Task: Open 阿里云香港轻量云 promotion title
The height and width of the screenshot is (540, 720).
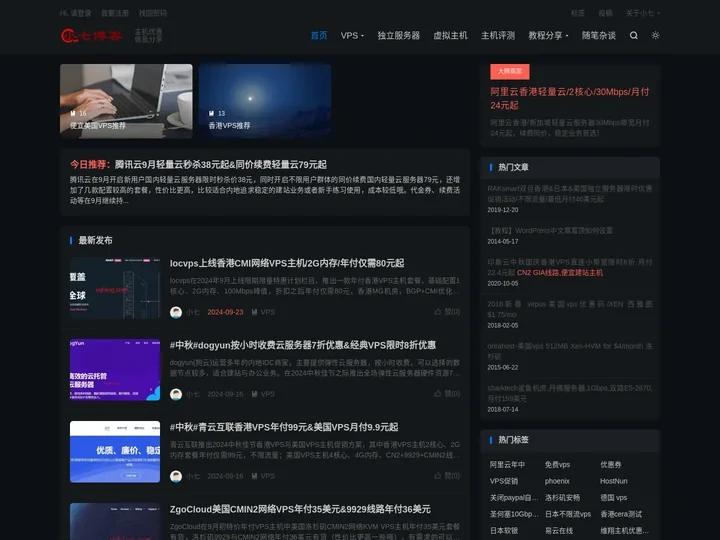Action: 569,98
